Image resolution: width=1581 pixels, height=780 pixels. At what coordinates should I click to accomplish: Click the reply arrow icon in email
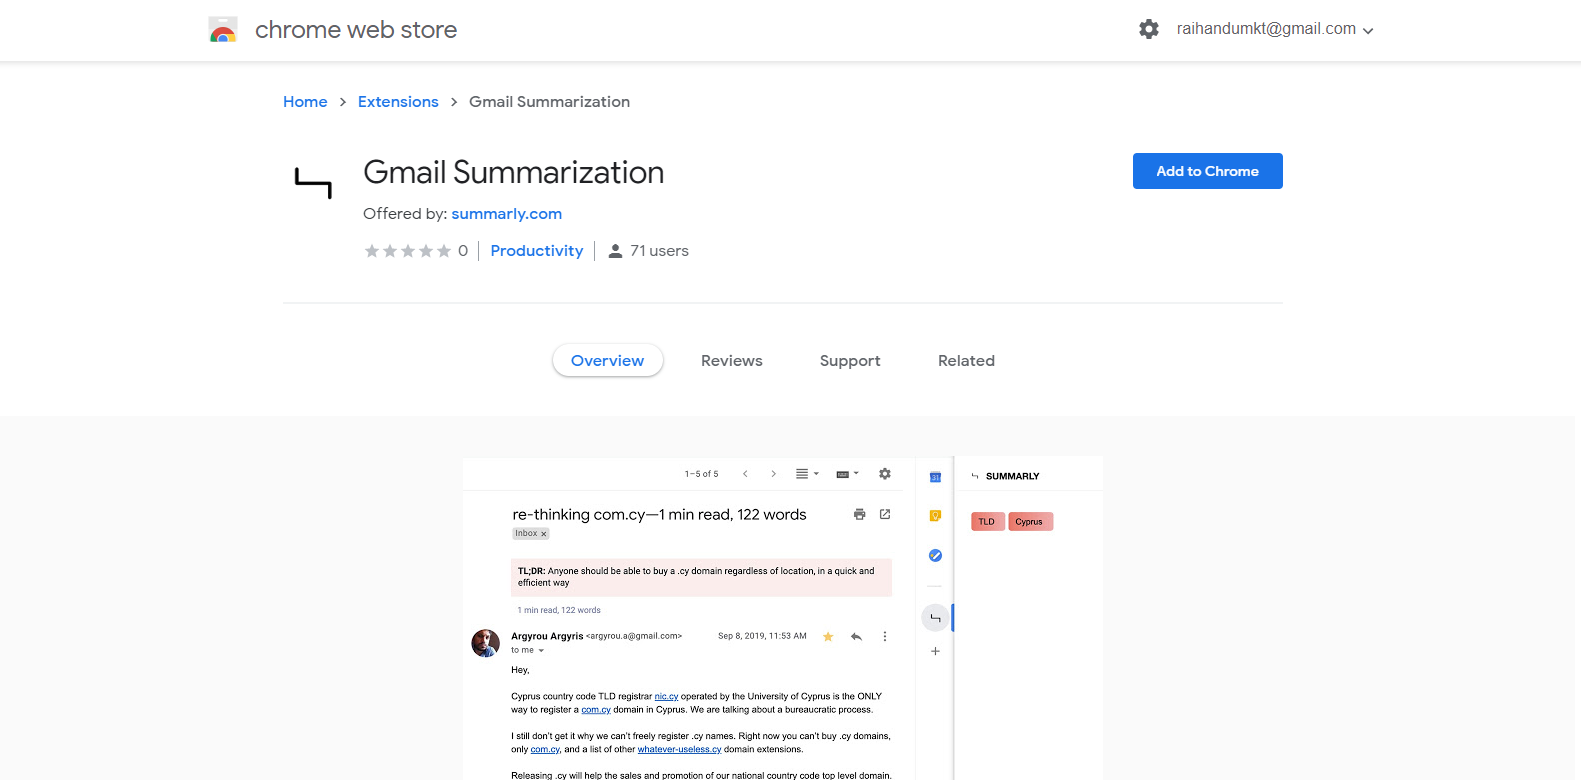856,636
